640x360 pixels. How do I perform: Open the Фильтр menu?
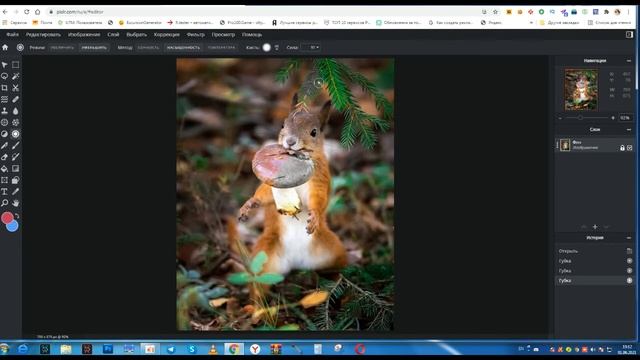point(196,35)
